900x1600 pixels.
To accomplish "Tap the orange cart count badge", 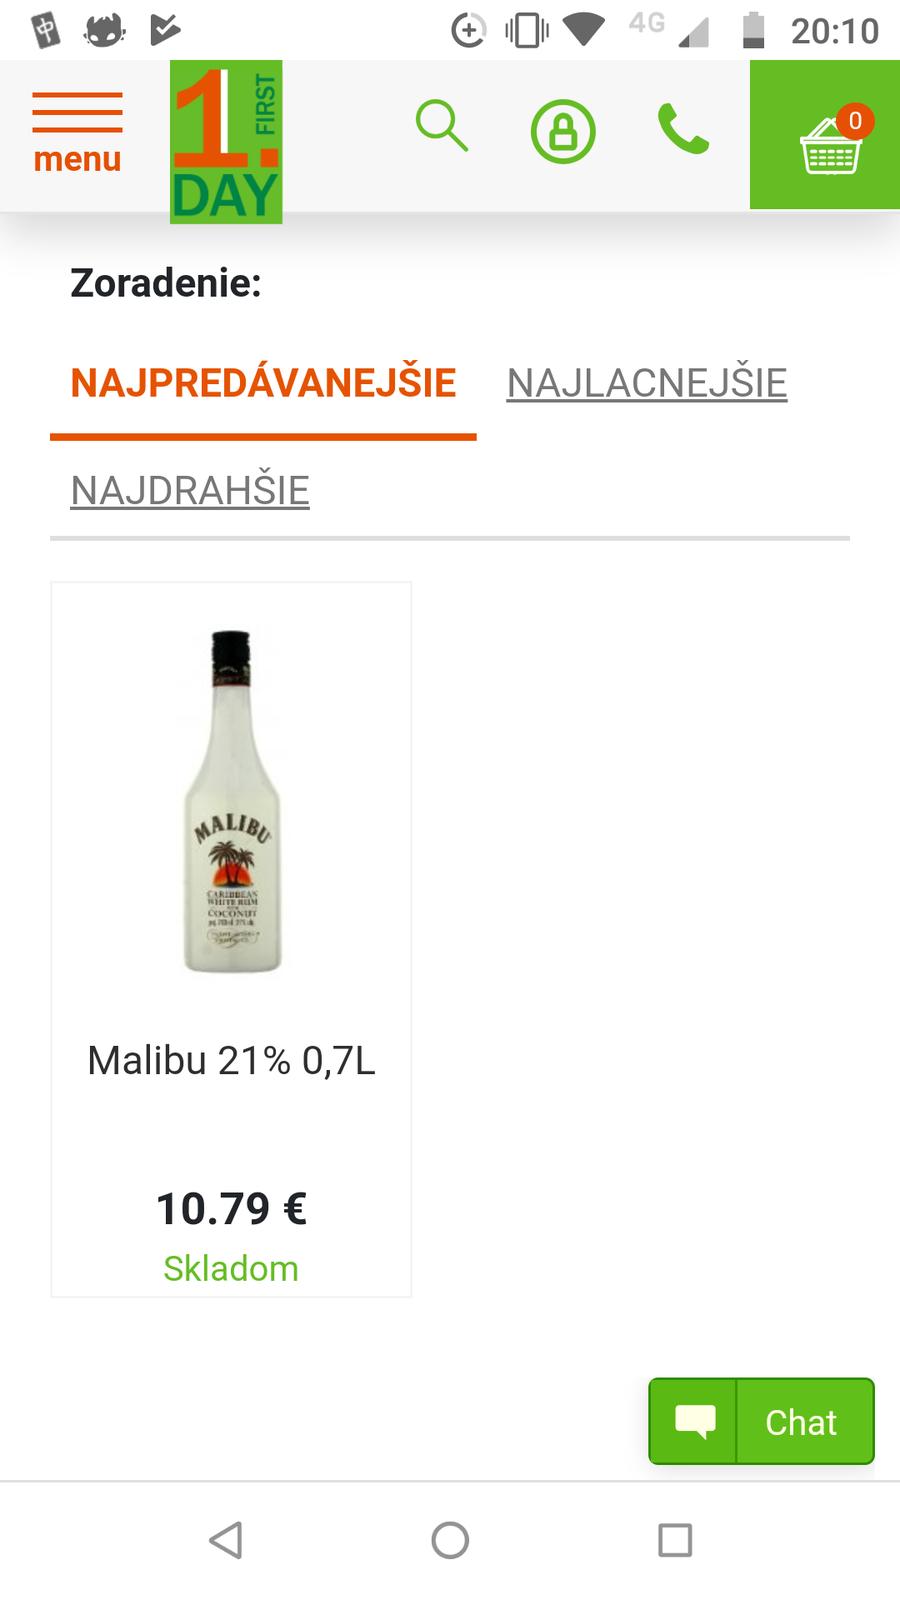I will tap(855, 121).
